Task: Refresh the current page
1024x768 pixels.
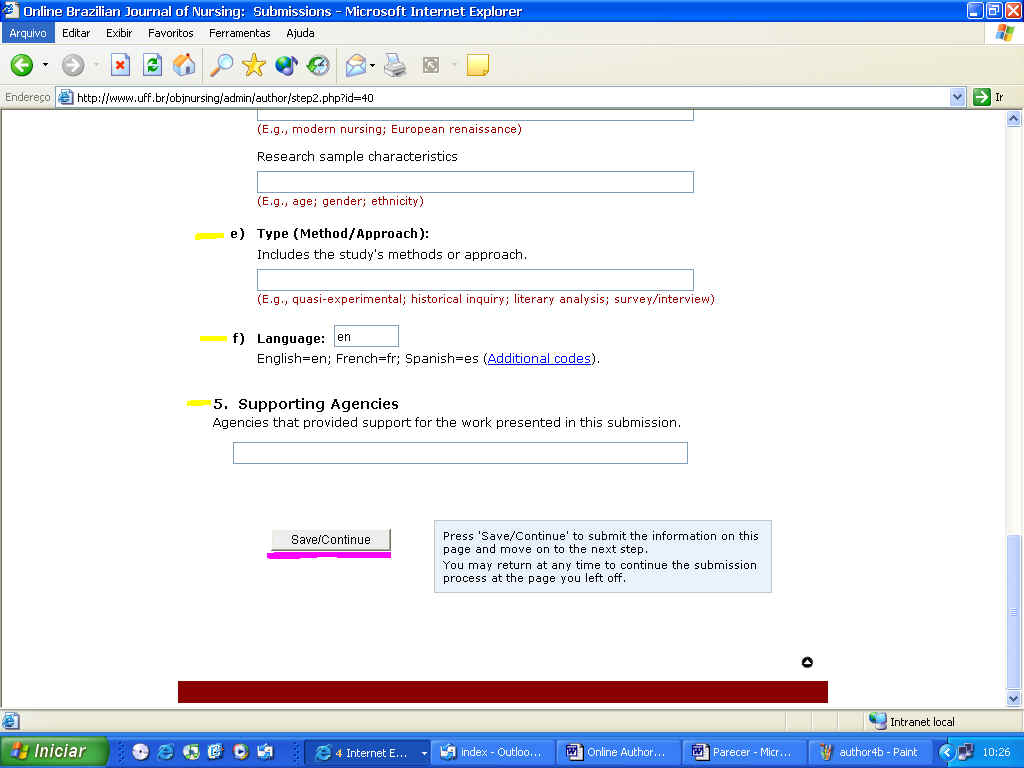Action: coord(152,66)
